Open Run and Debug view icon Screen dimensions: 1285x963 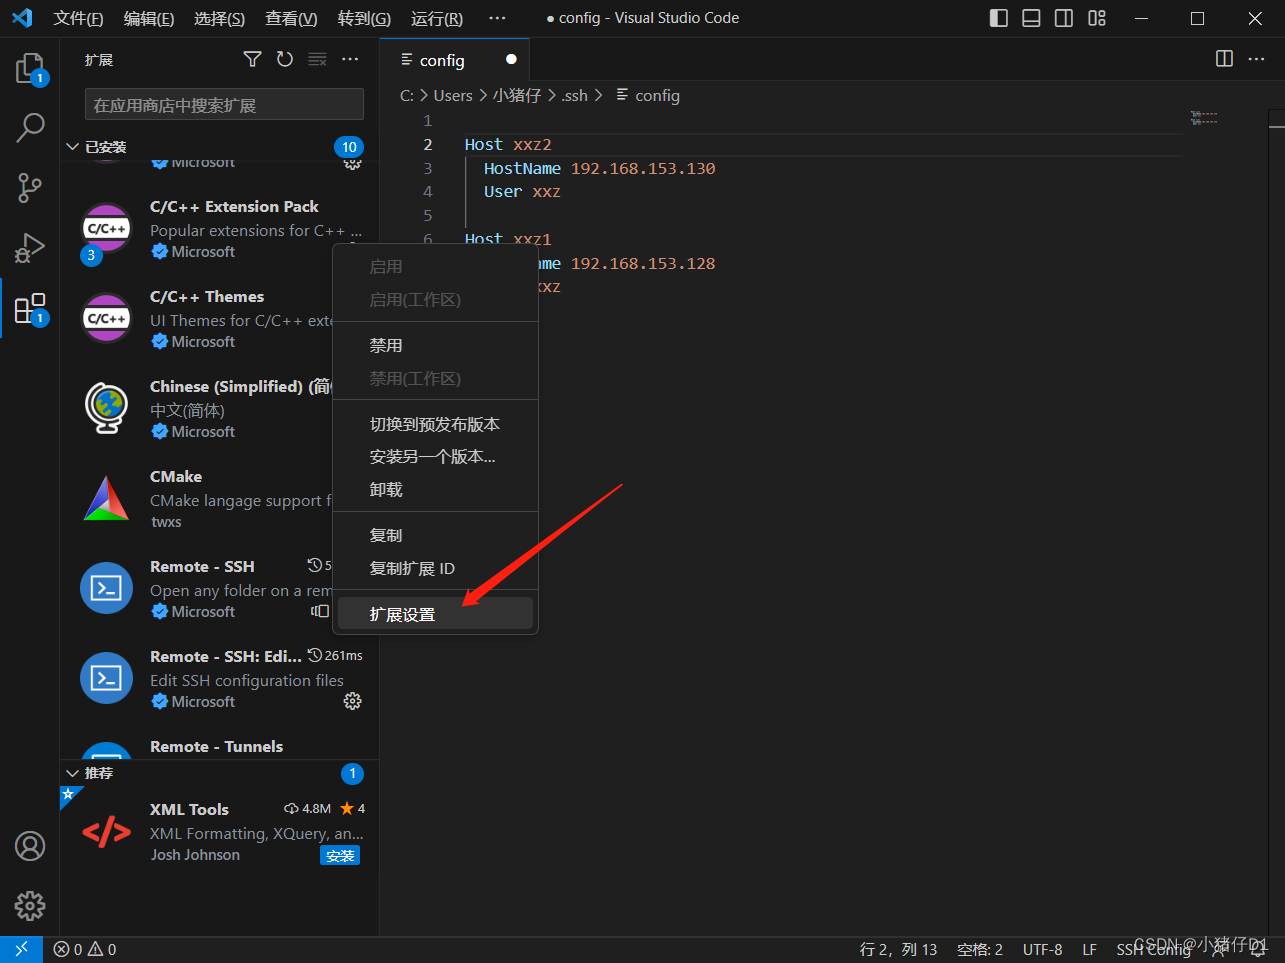30,247
